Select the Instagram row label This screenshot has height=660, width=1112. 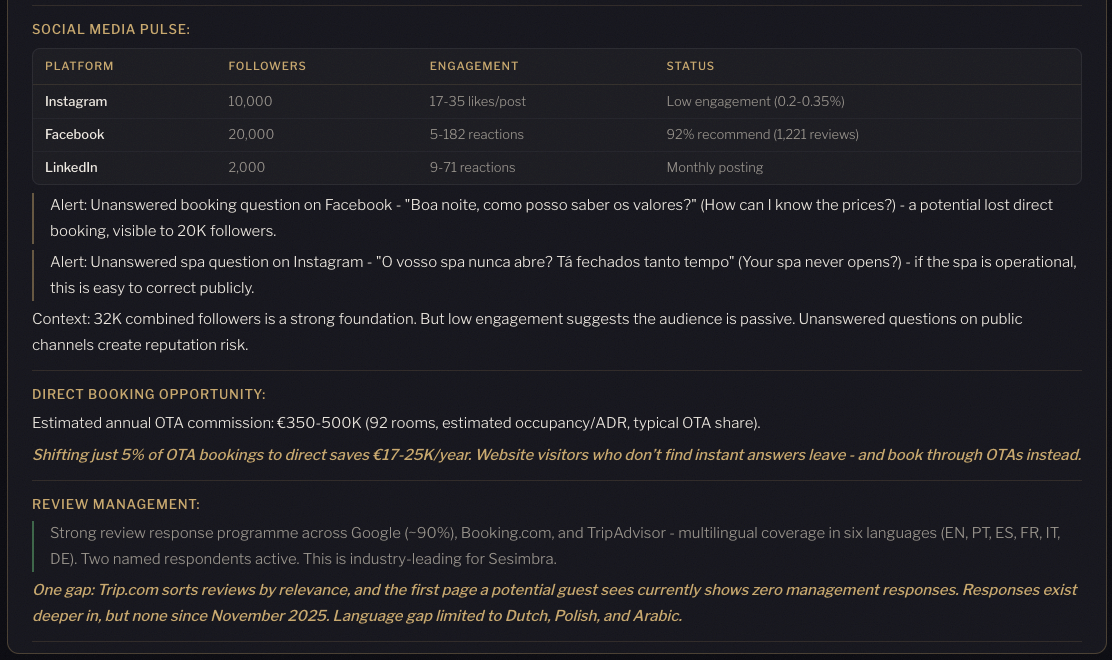click(x=76, y=101)
